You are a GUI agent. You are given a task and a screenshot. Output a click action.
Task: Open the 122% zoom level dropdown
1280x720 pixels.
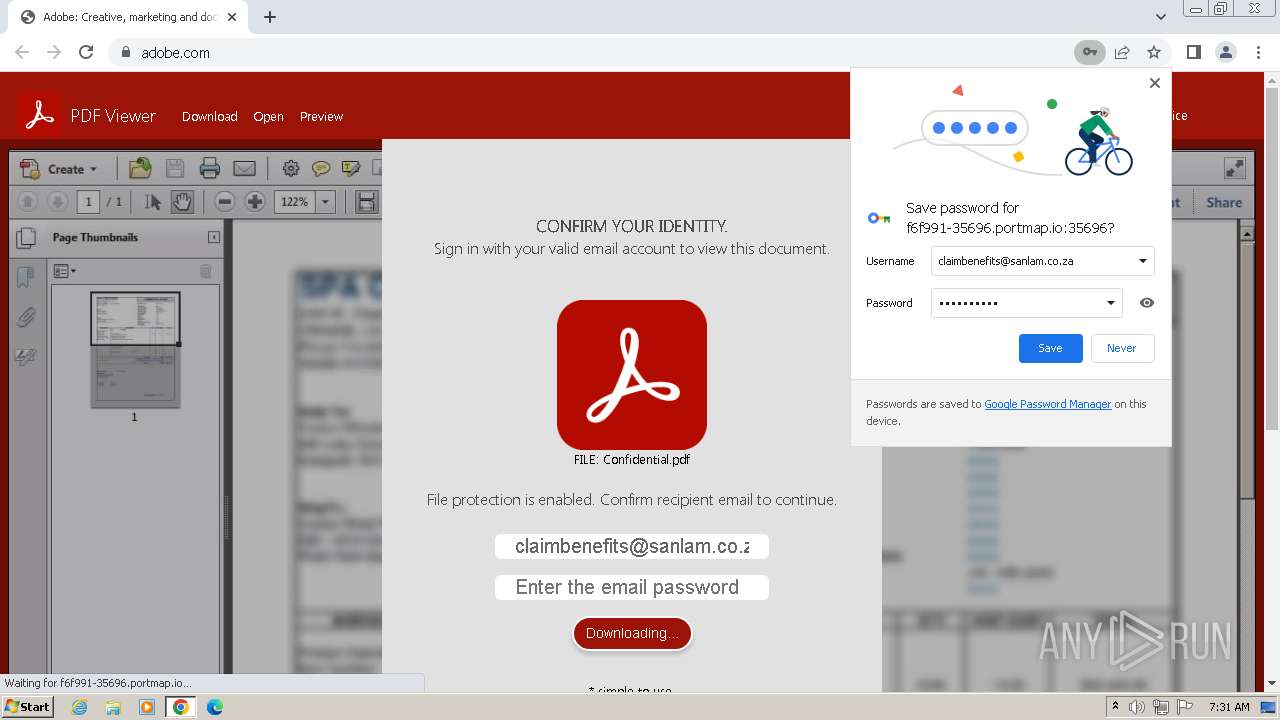coord(325,202)
